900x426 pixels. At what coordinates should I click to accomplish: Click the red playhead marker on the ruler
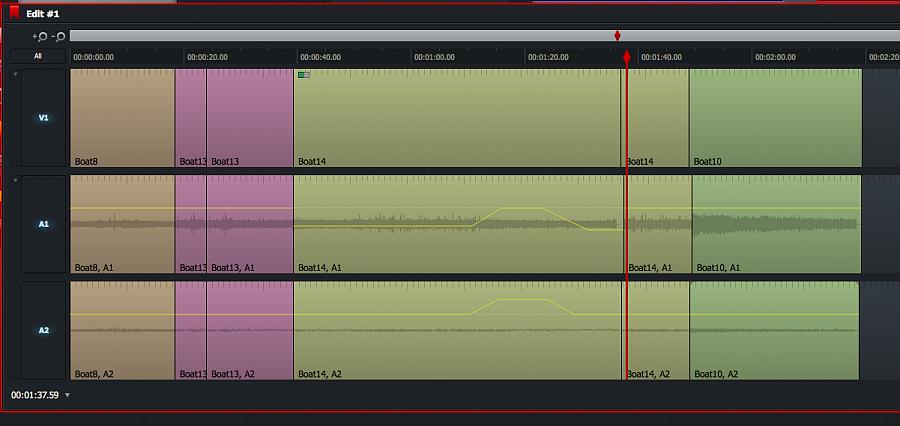pyautogui.click(x=627, y=57)
